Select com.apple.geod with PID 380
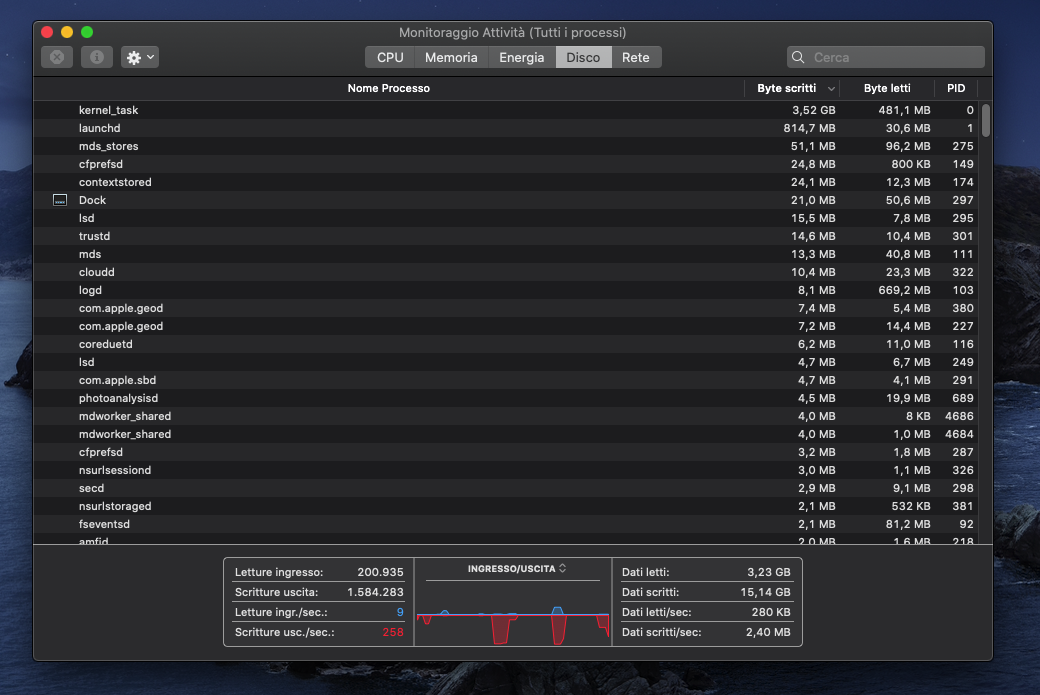Image resolution: width=1040 pixels, height=695 pixels. 507,308
